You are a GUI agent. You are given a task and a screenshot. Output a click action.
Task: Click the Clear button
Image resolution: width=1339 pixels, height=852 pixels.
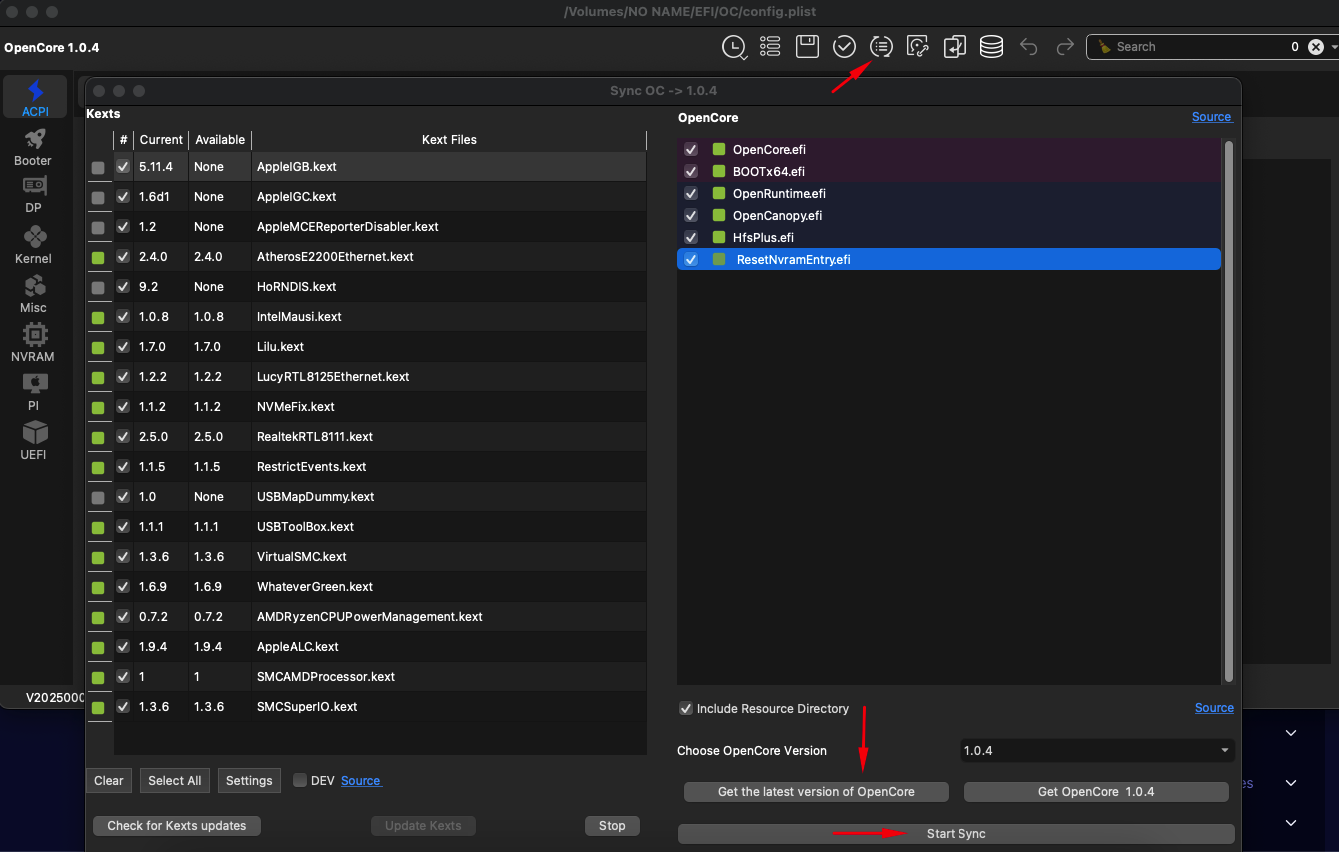(x=109, y=781)
